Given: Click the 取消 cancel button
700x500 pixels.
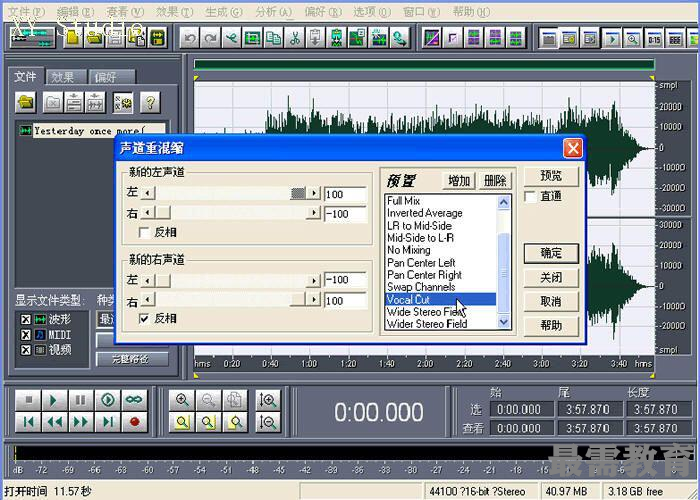Looking at the screenshot, I should pos(551,301).
